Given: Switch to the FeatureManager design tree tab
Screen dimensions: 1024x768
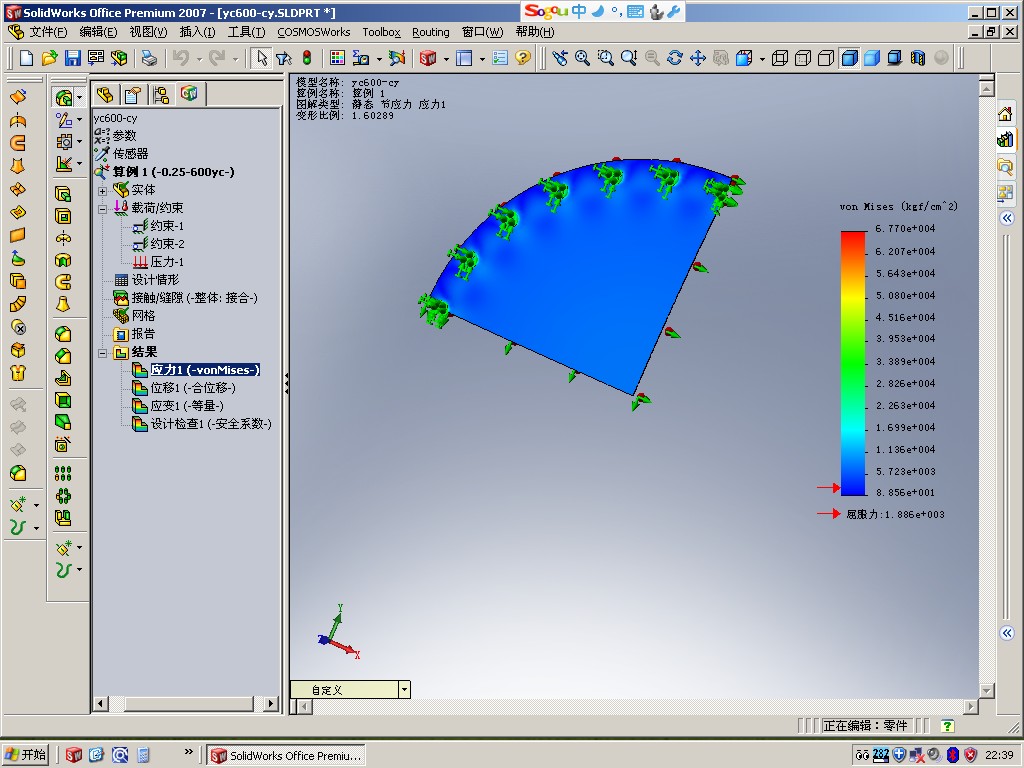Looking at the screenshot, I should click(x=104, y=95).
